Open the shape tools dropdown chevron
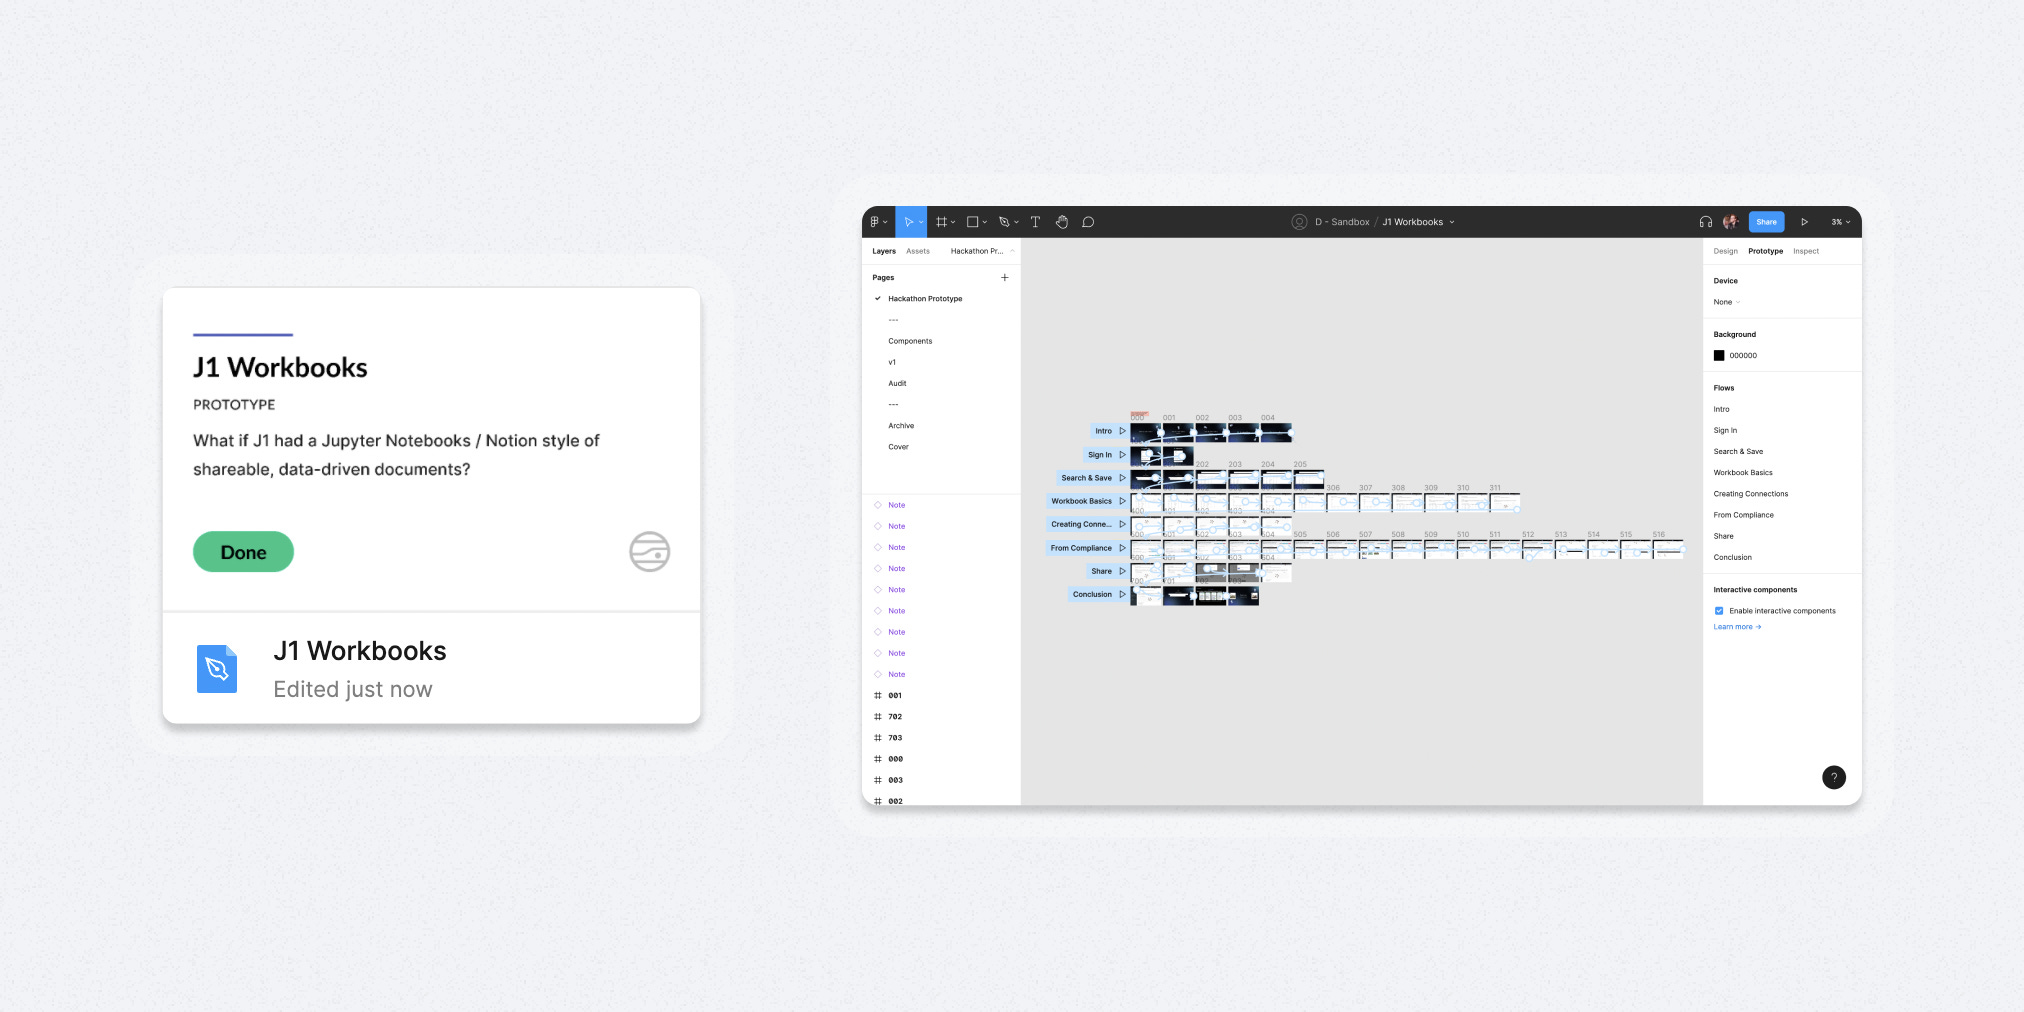This screenshot has height=1012, width=2024. tap(985, 223)
